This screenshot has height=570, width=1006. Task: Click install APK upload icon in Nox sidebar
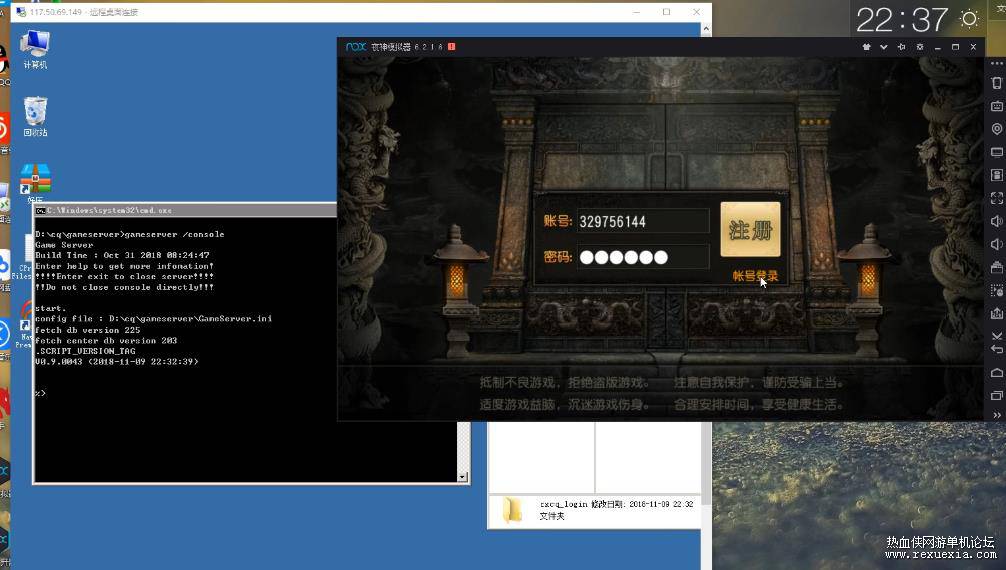[996, 313]
